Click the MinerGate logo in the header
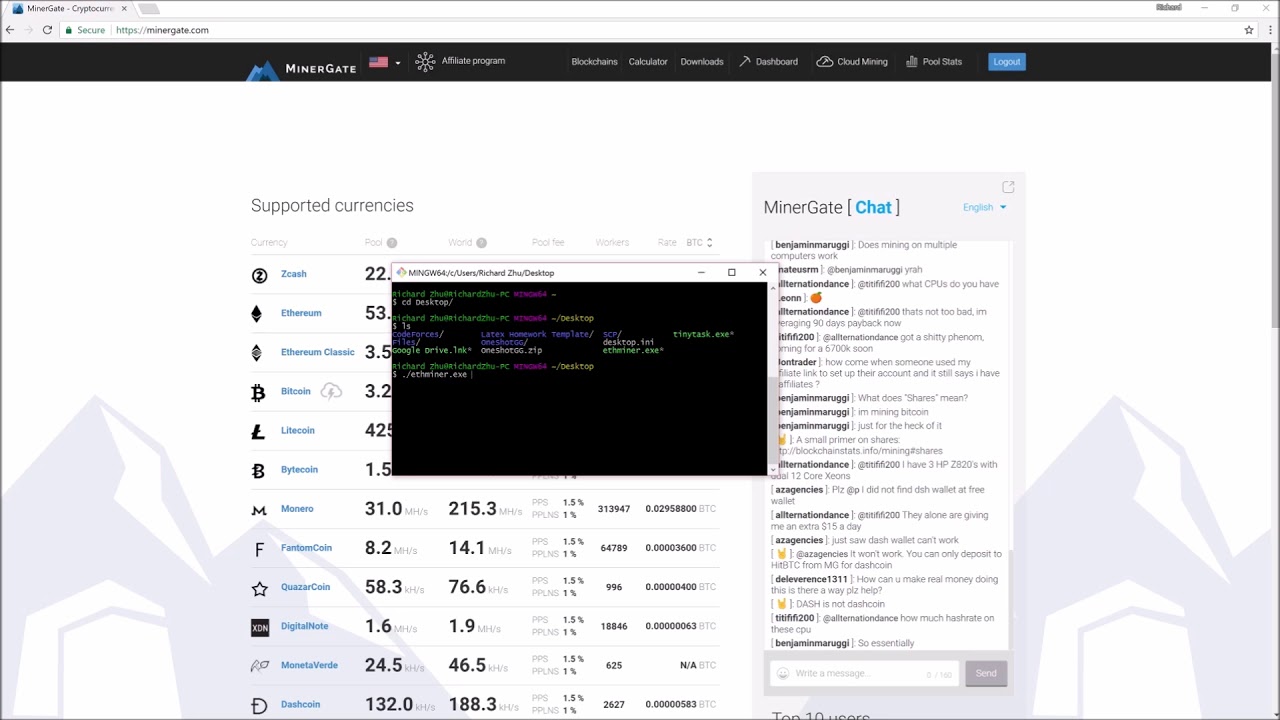 point(302,68)
